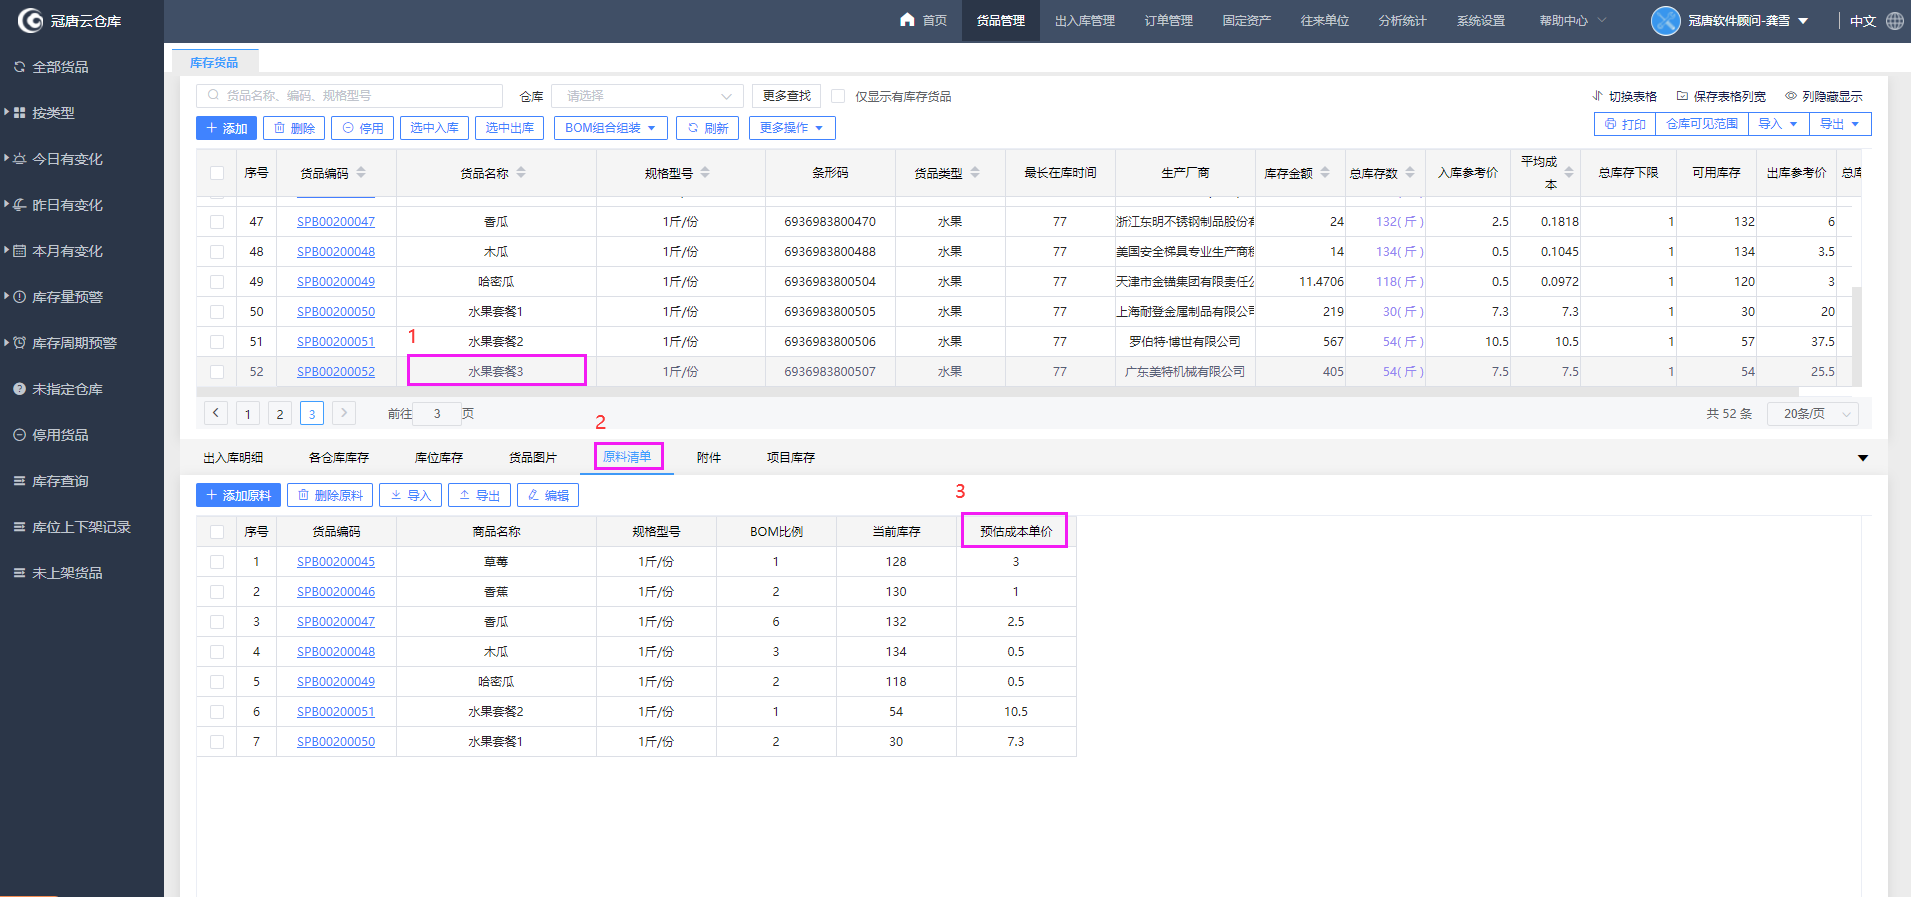Click the 编辑 edit button
The width and height of the screenshot is (1911, 897).
coord(548,495)
